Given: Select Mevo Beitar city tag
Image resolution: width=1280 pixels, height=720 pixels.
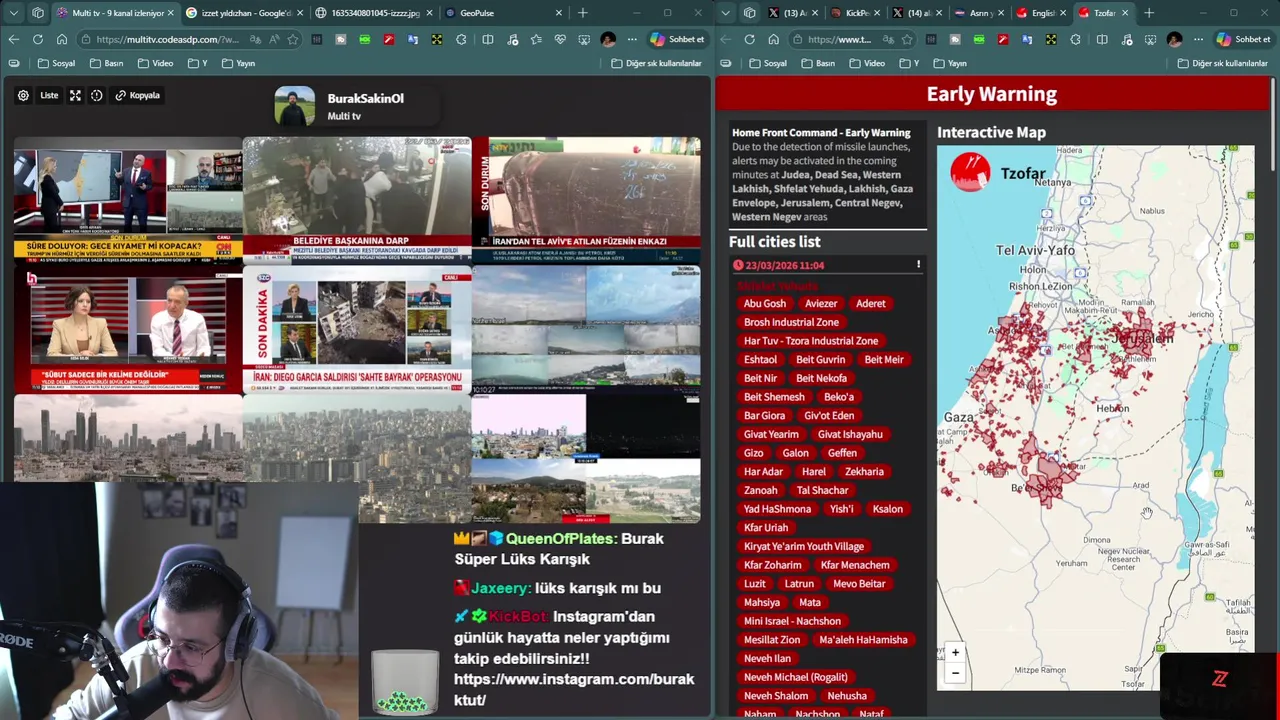Looking at the screenshot, I should coord(859,584).
